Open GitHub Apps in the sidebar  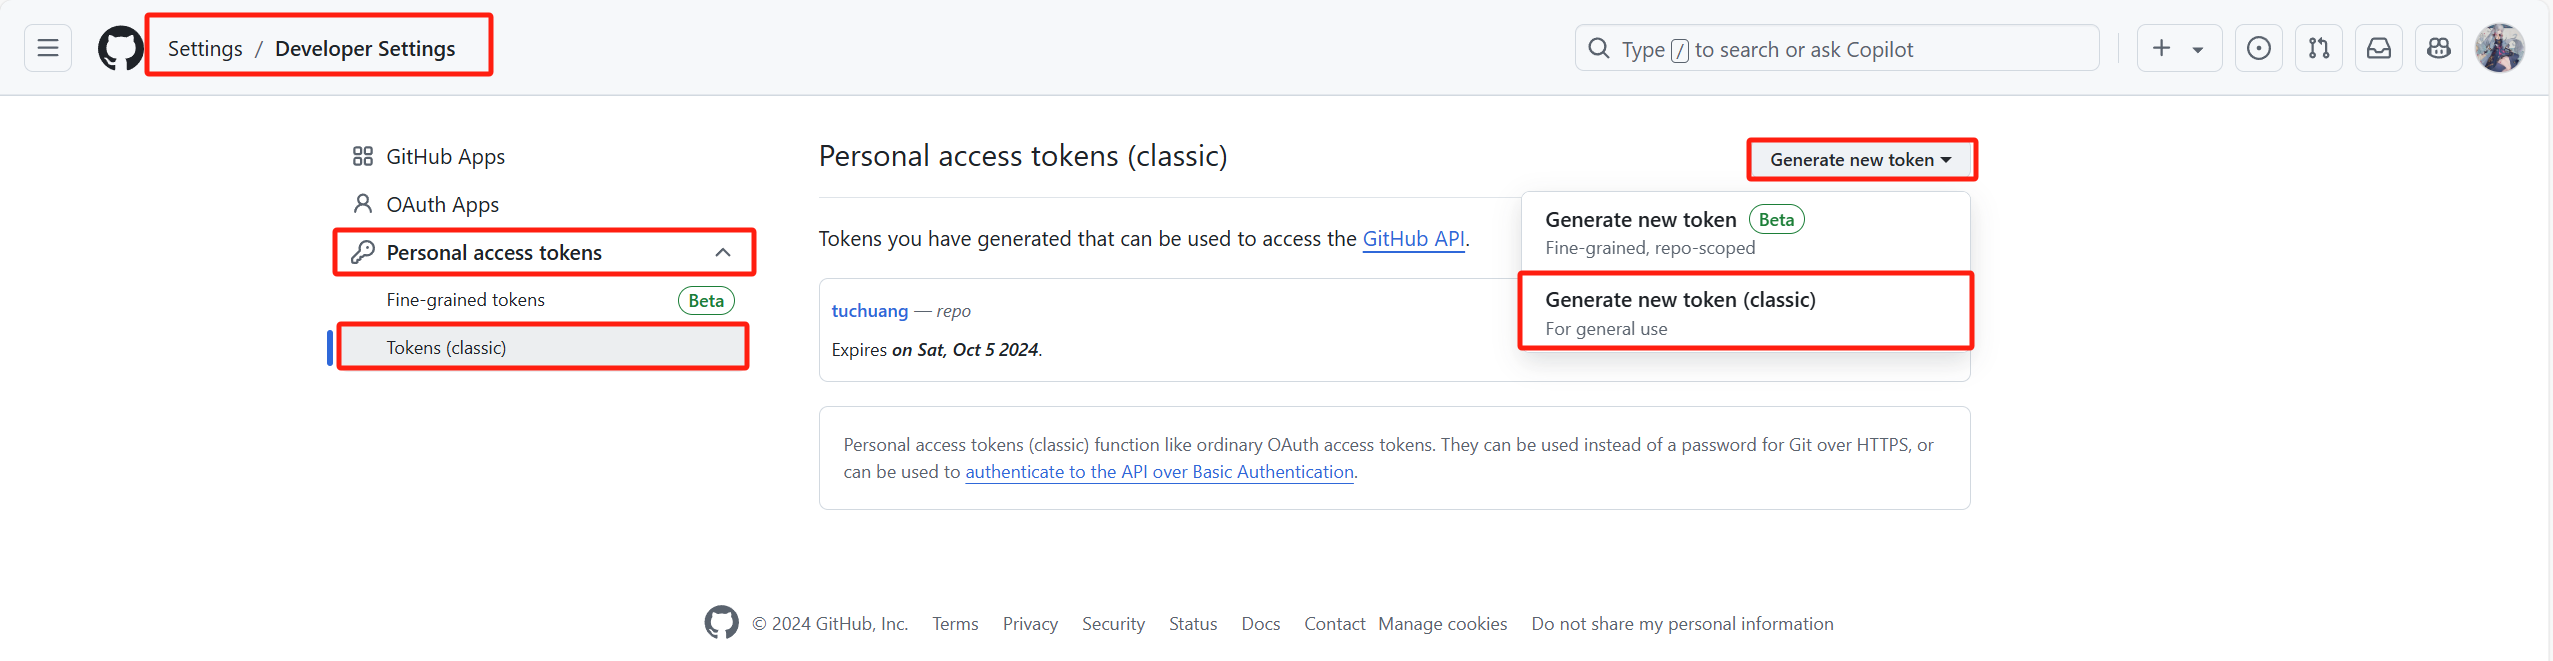coord(445,157)
